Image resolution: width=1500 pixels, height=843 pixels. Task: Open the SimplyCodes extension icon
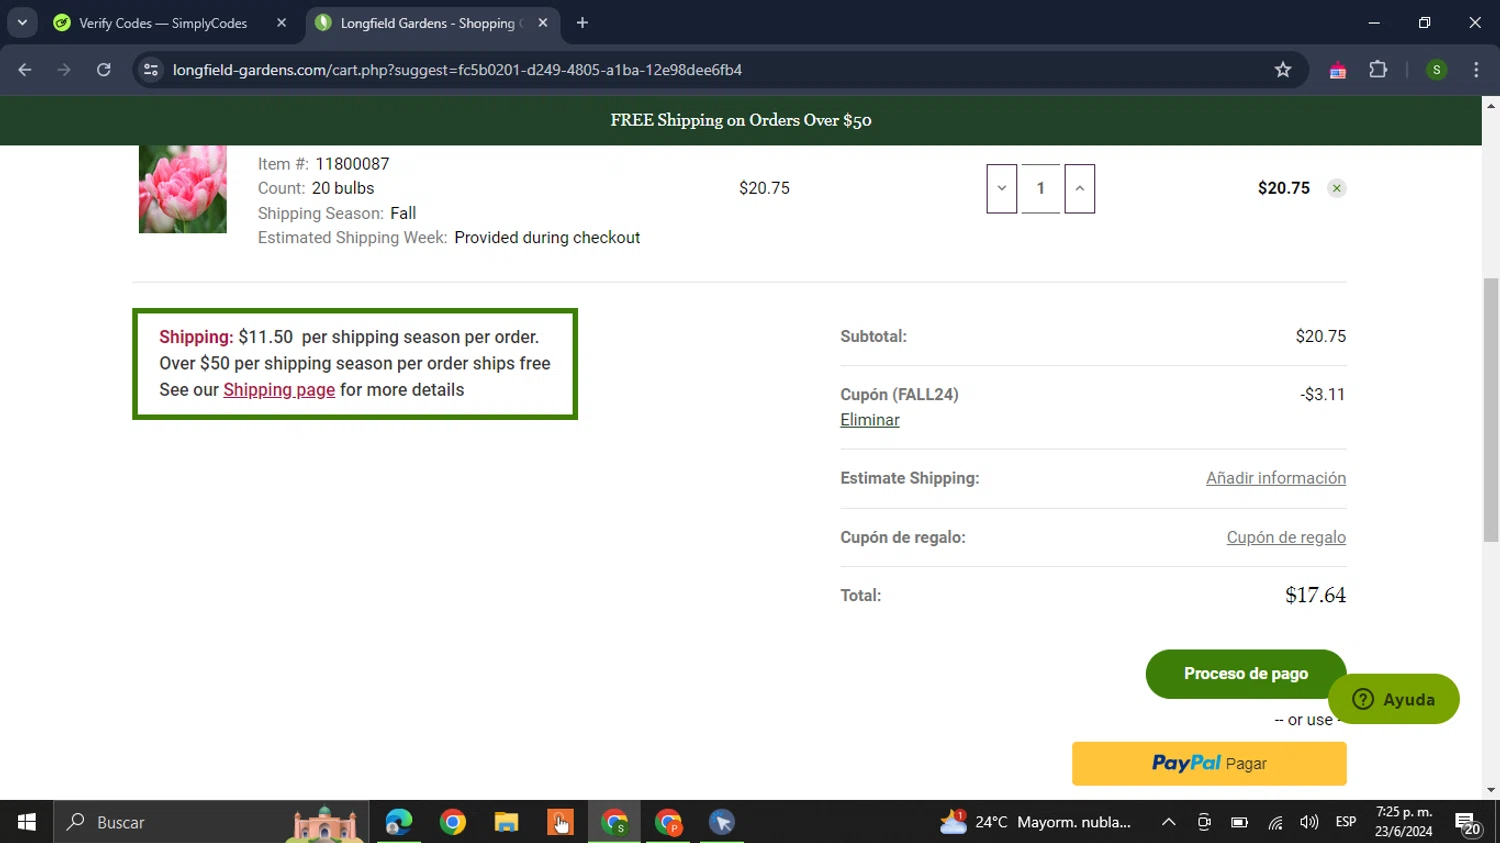[1337, 70]
